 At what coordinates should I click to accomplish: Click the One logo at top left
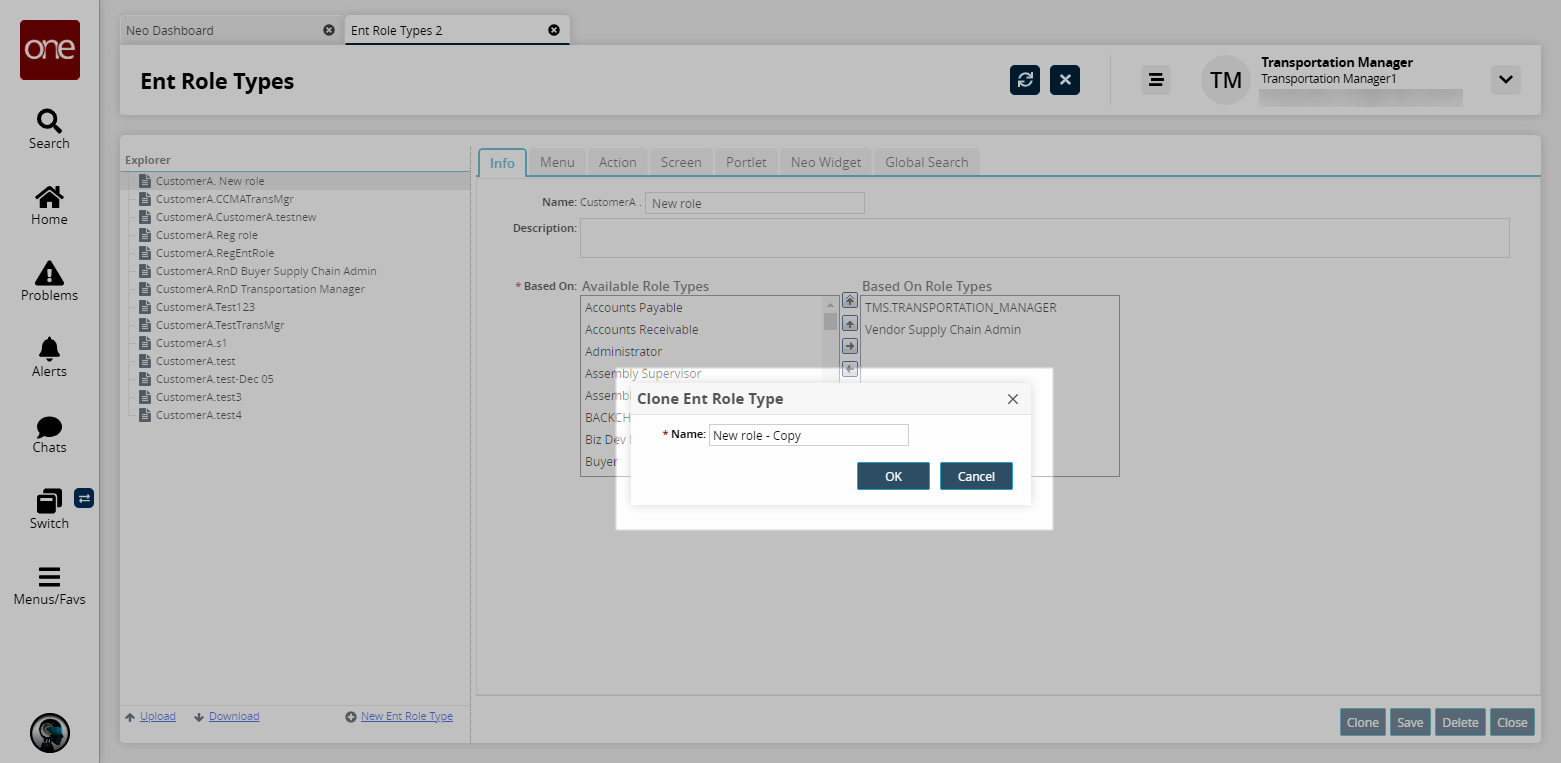(x=50, y=50)
